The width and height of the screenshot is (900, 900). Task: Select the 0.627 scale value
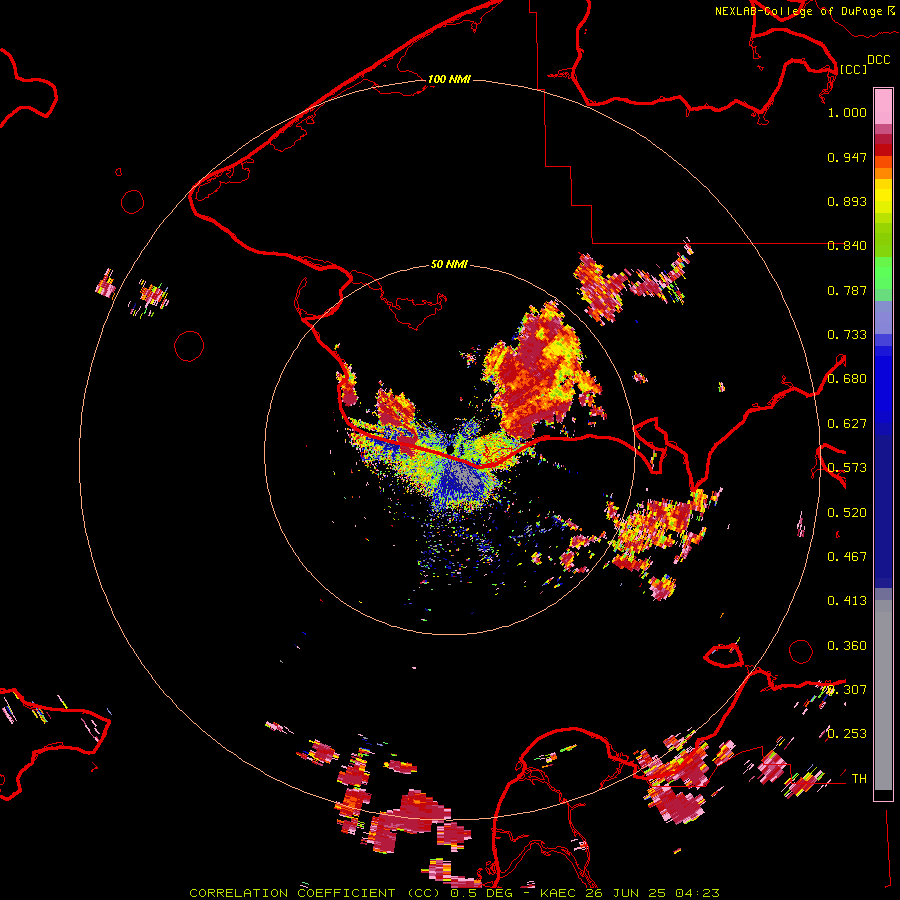coord(847,424)
